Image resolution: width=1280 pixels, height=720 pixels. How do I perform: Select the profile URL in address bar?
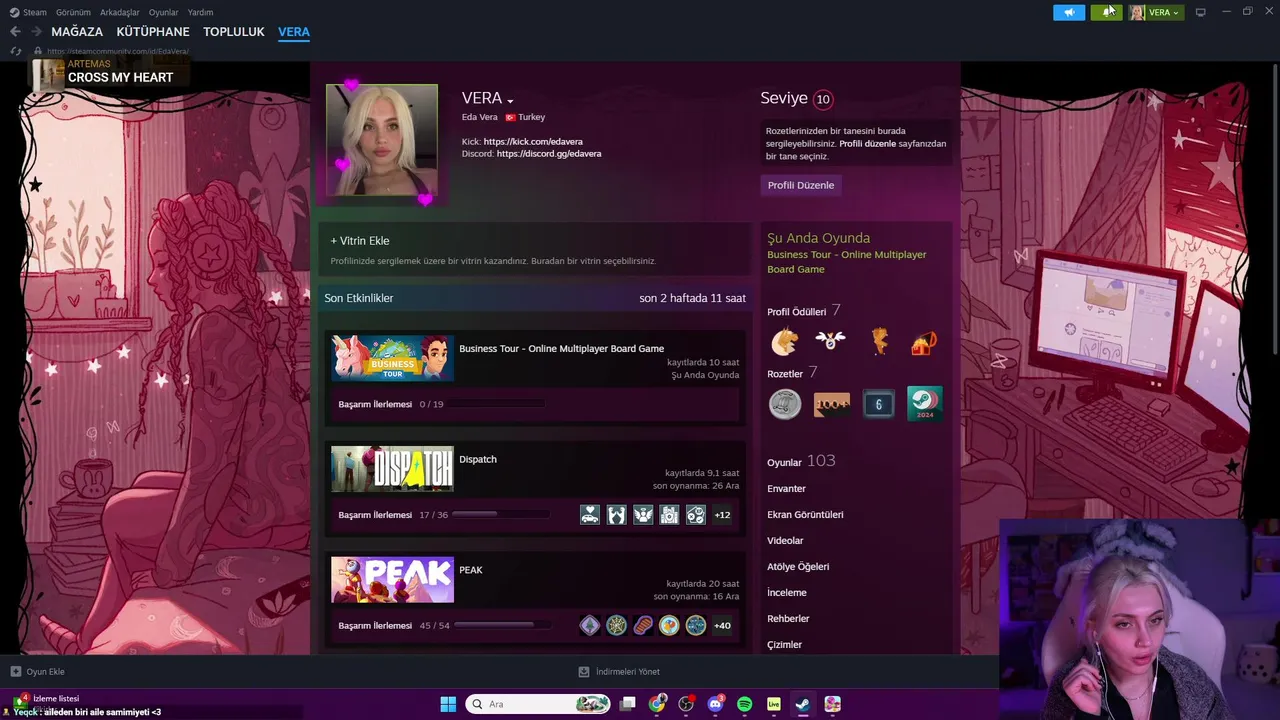[118, 51]
